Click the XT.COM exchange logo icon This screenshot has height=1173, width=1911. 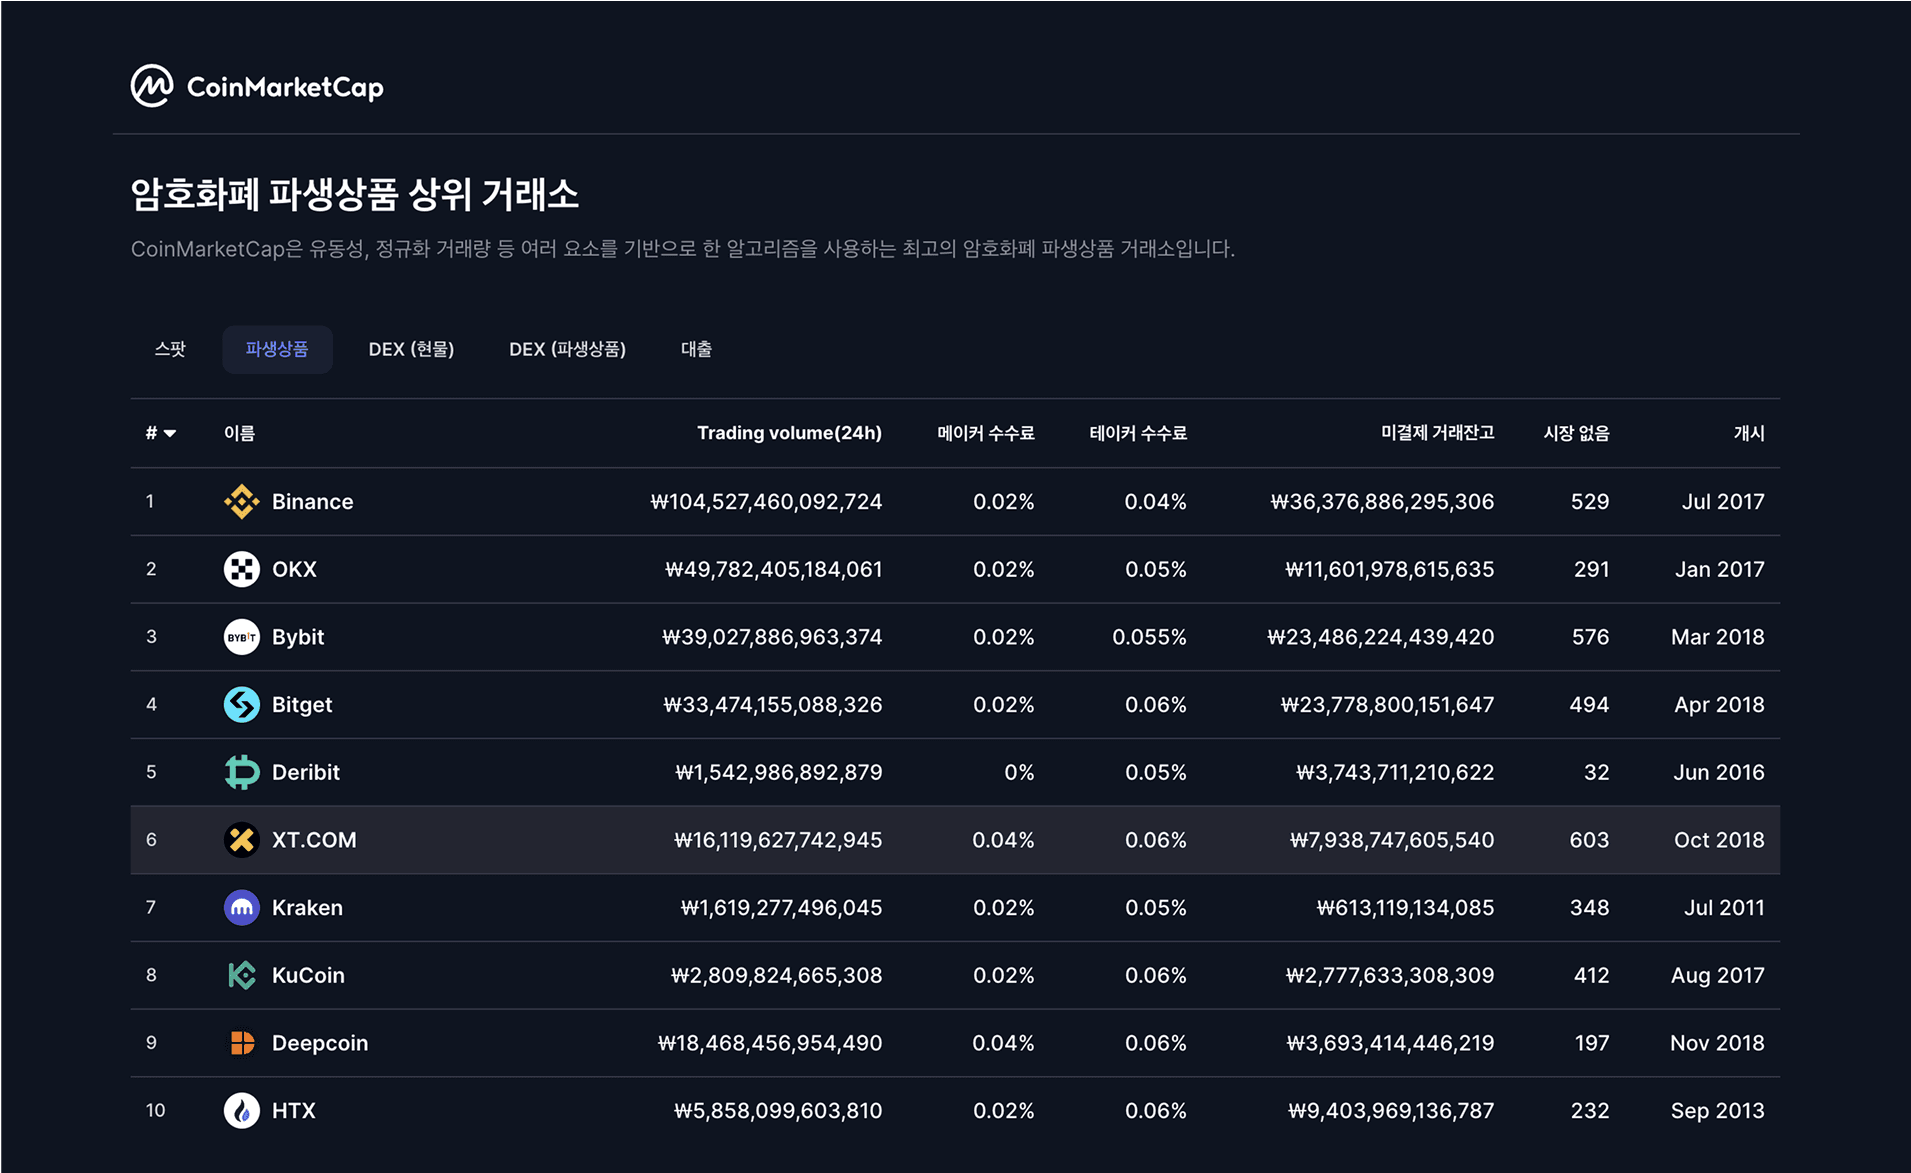pos(241,840)
